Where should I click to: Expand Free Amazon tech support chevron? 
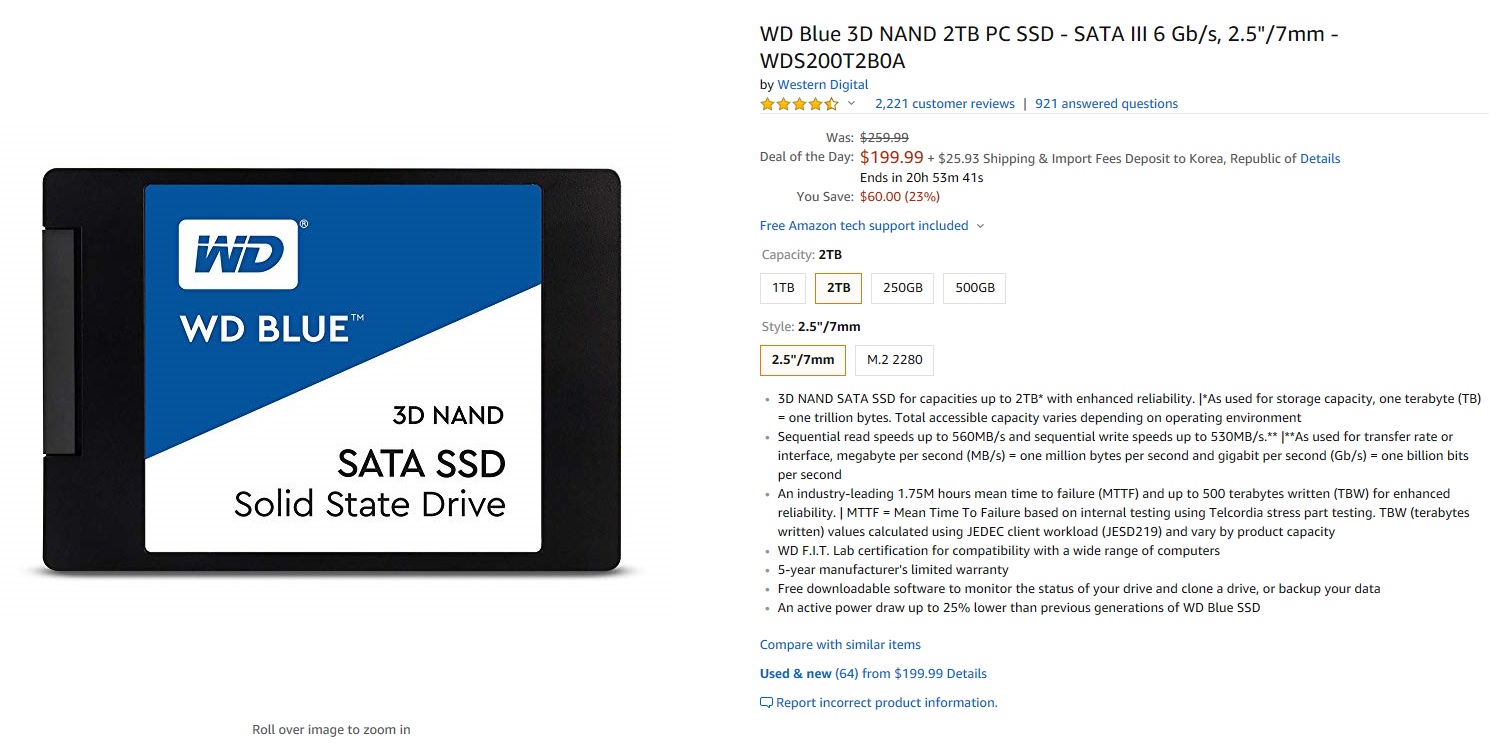(x=980, y=226)
